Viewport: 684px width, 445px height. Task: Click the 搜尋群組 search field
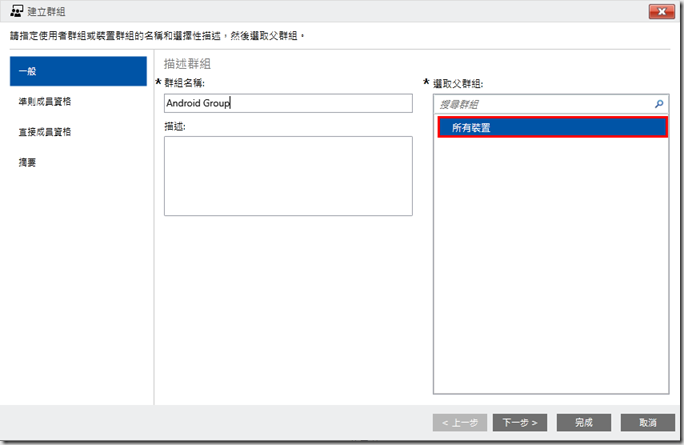pyautogui.click(x=540, y=104)
